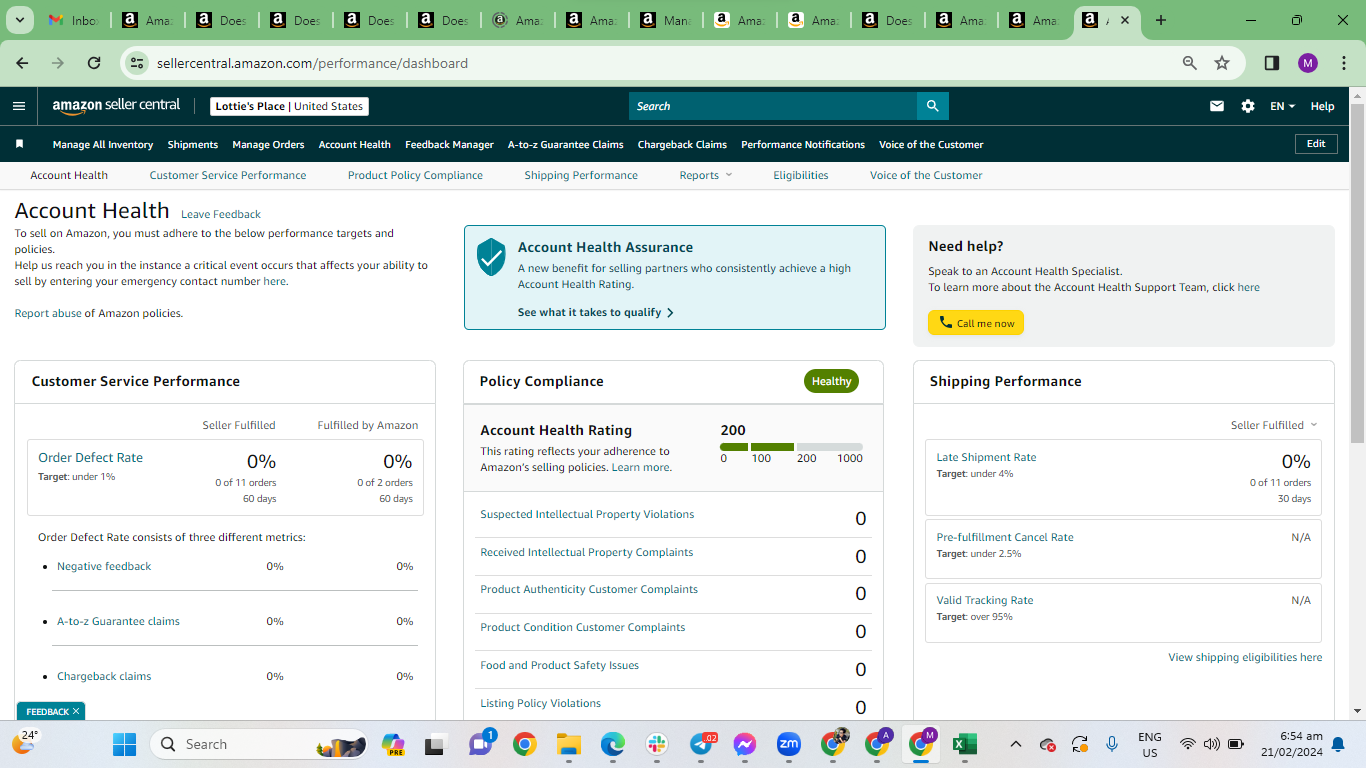Open the Seller Fulfilled dropdown in Shipping Performance
Screen dimensions: 1366x768
(x=1274, y=425)
